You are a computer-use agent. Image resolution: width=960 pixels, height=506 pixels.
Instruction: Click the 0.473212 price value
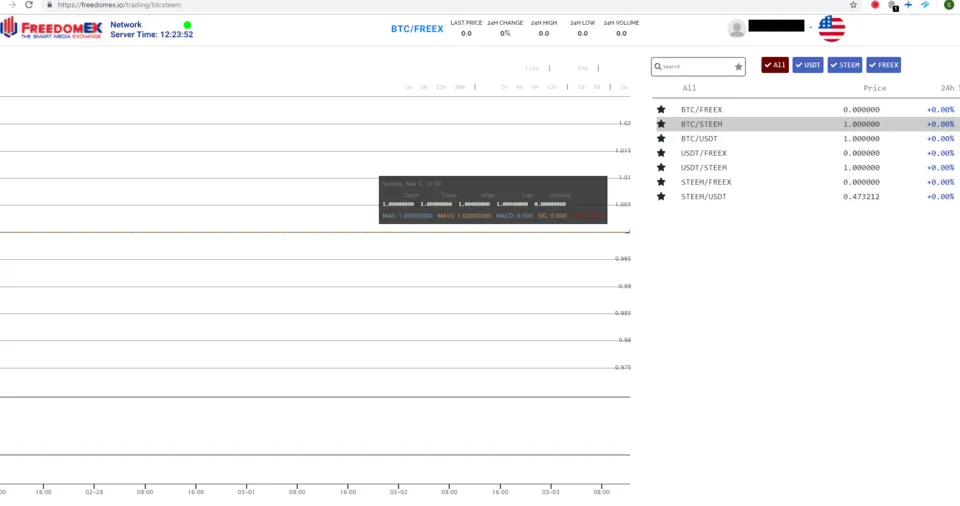click(x=861, y=197)
